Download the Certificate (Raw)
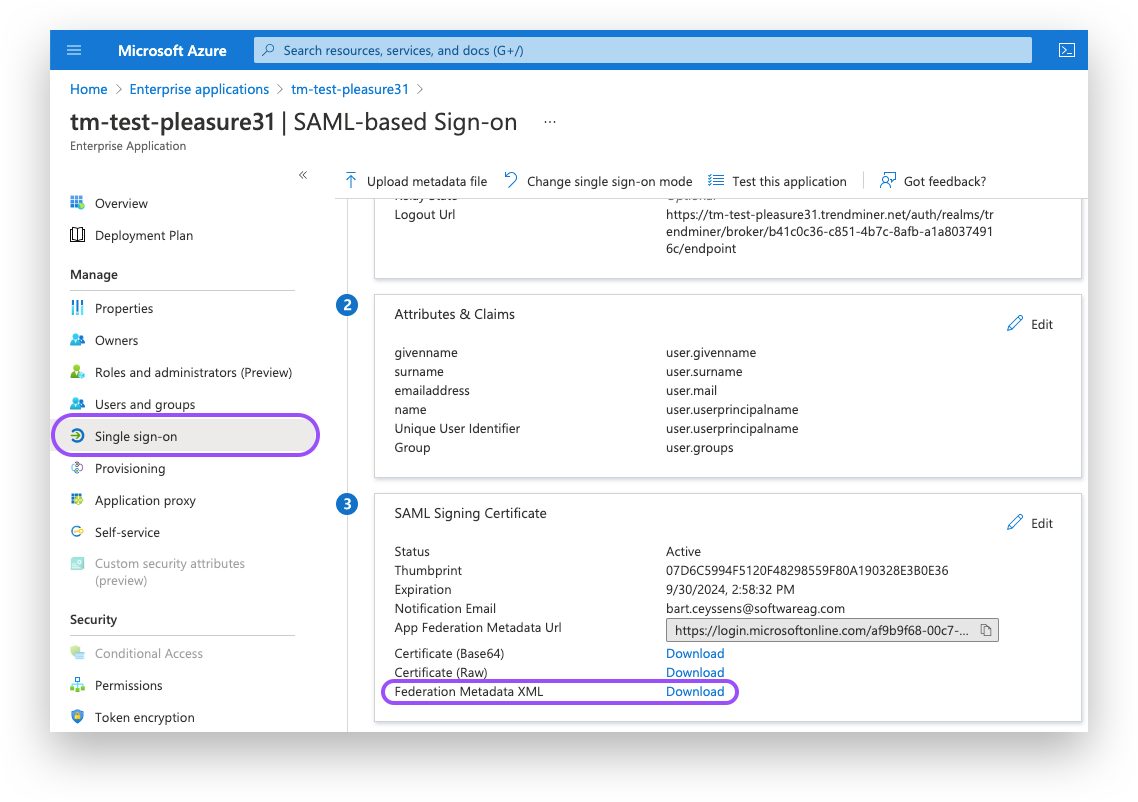1138x802 pixels. [x=695, y=673]
